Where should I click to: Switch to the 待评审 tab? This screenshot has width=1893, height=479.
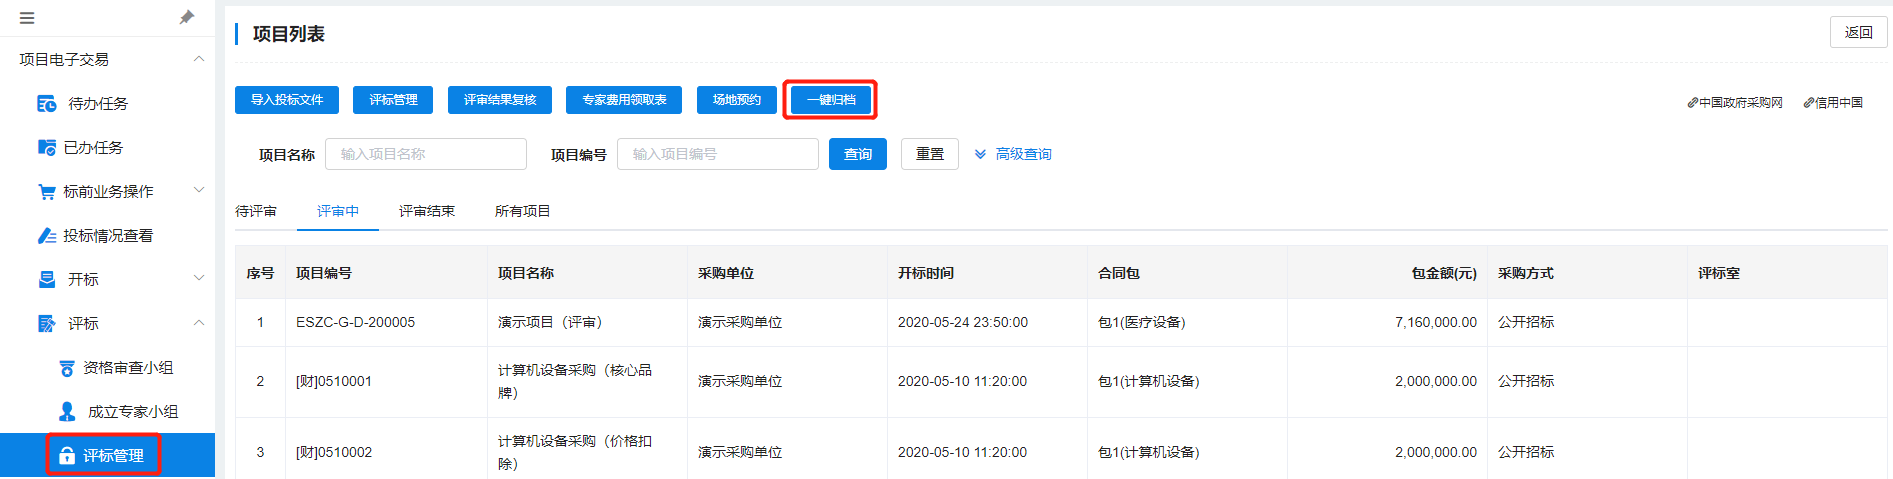pos(256,211)
